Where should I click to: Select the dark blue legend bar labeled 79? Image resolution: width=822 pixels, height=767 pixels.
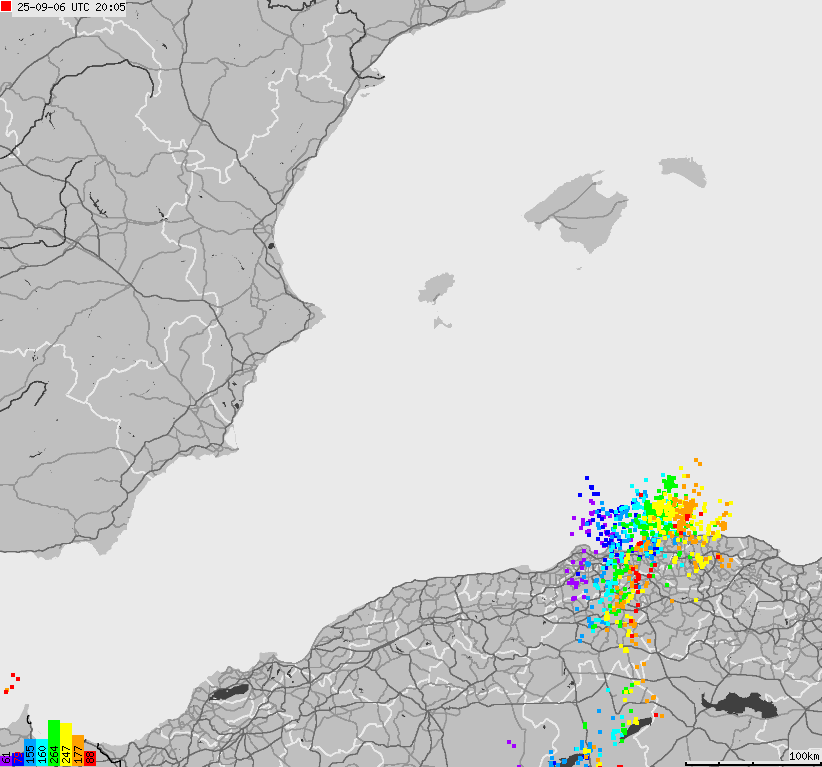coord(18,759)
